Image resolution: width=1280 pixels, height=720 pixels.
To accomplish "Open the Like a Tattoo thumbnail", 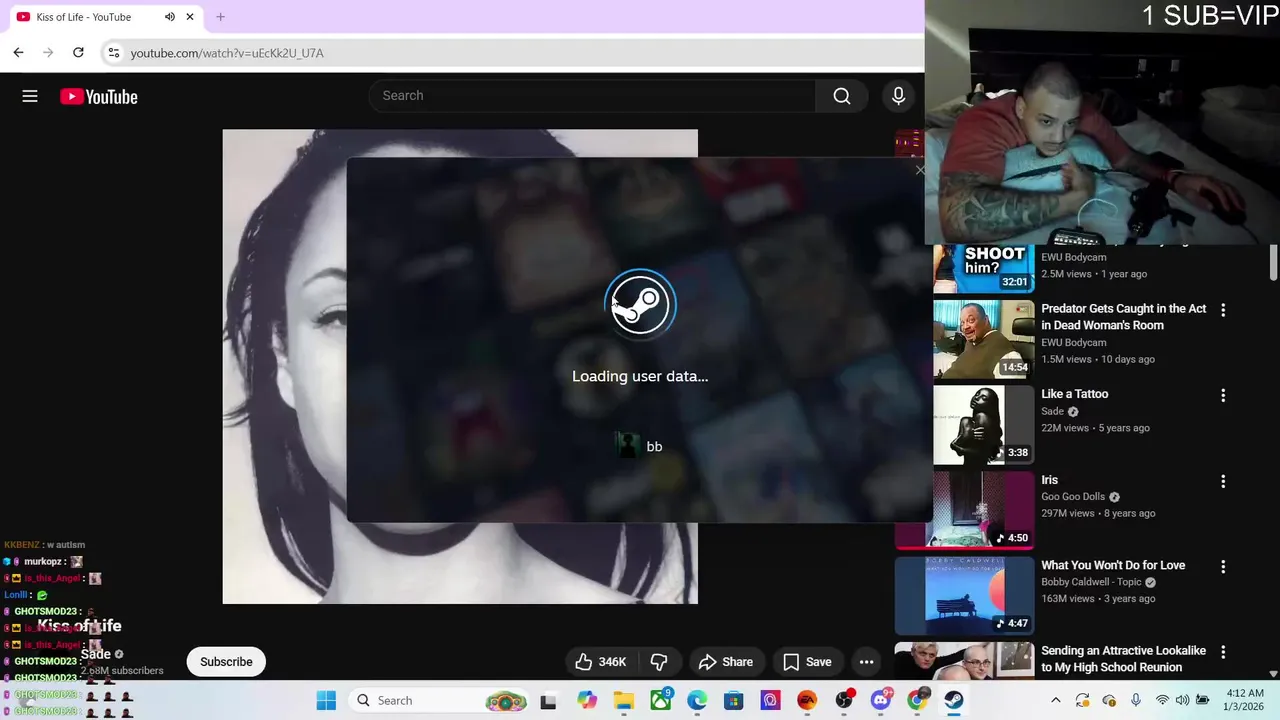I will [x=984, y=425].
